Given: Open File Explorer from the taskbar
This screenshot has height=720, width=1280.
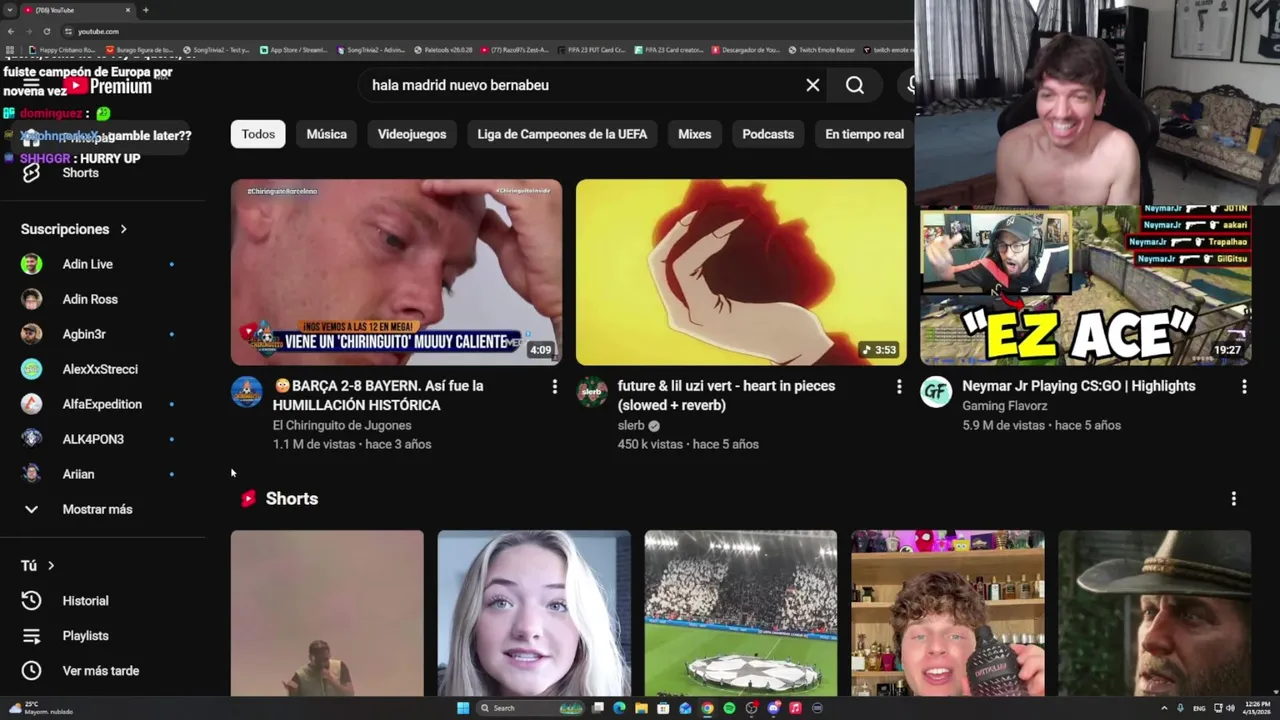Looking at the screenshot, I should [641, 708].
